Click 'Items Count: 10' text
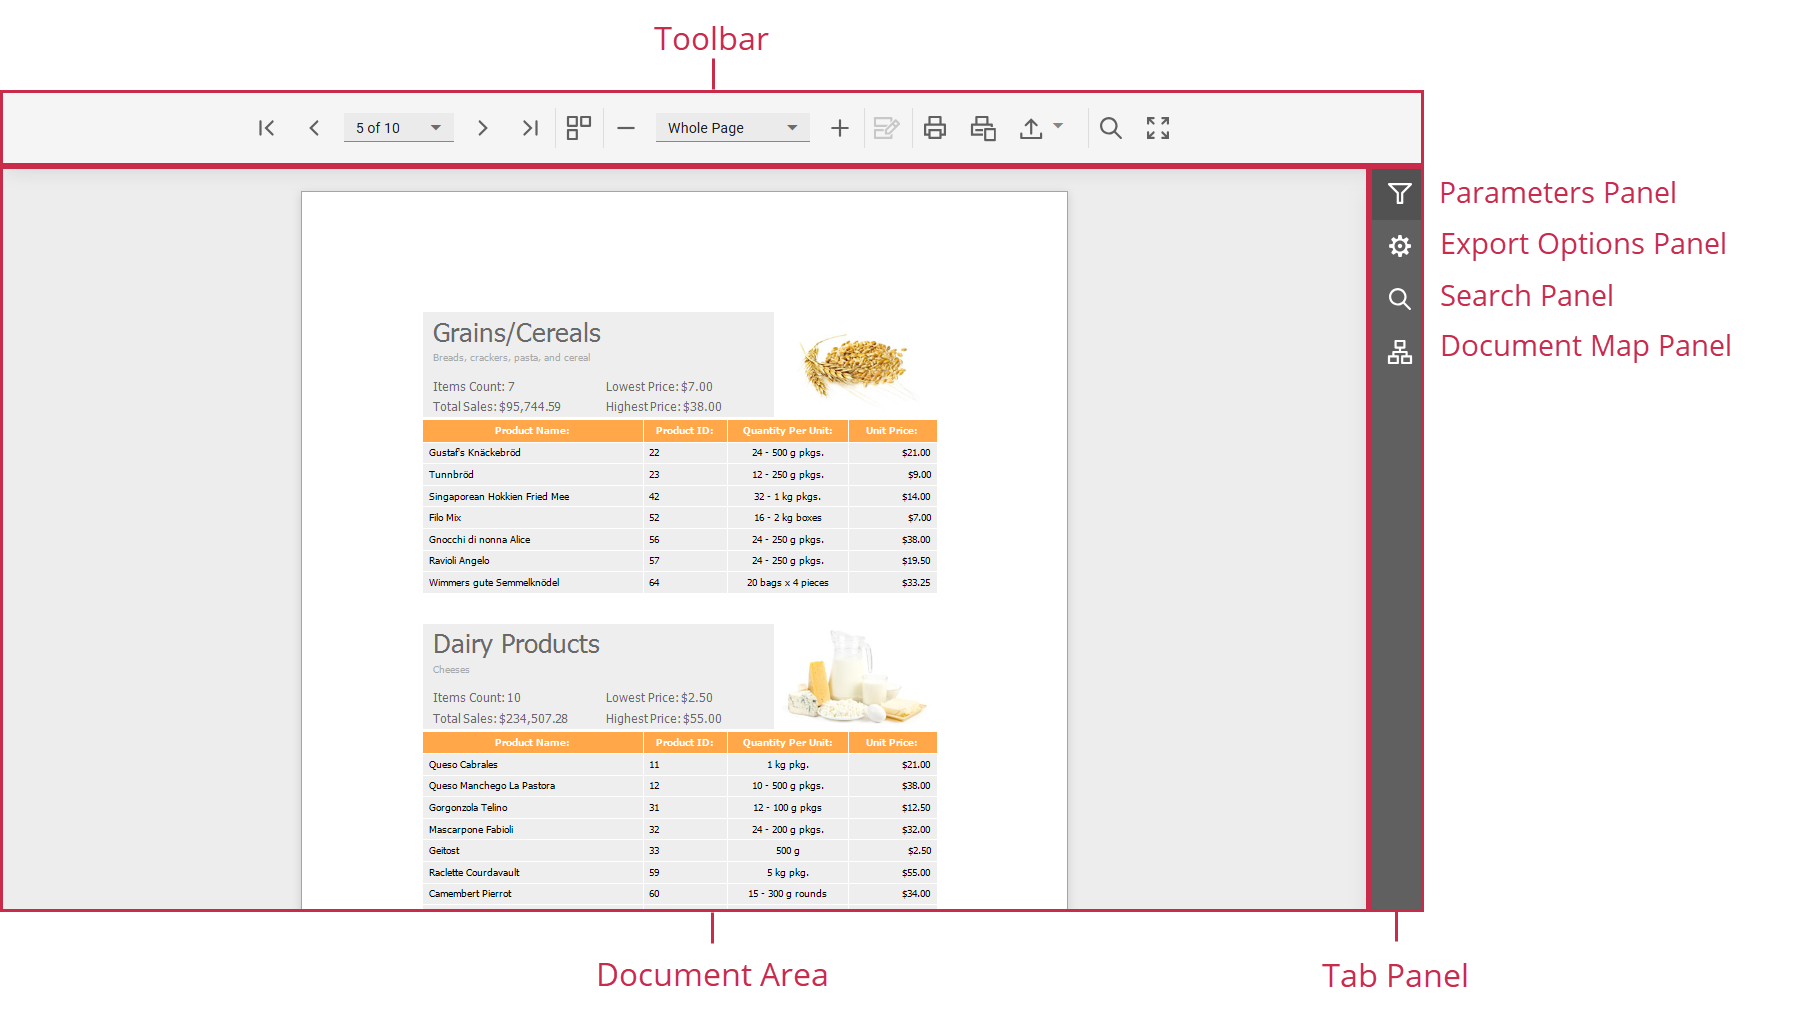 click(x=476, y=698)
